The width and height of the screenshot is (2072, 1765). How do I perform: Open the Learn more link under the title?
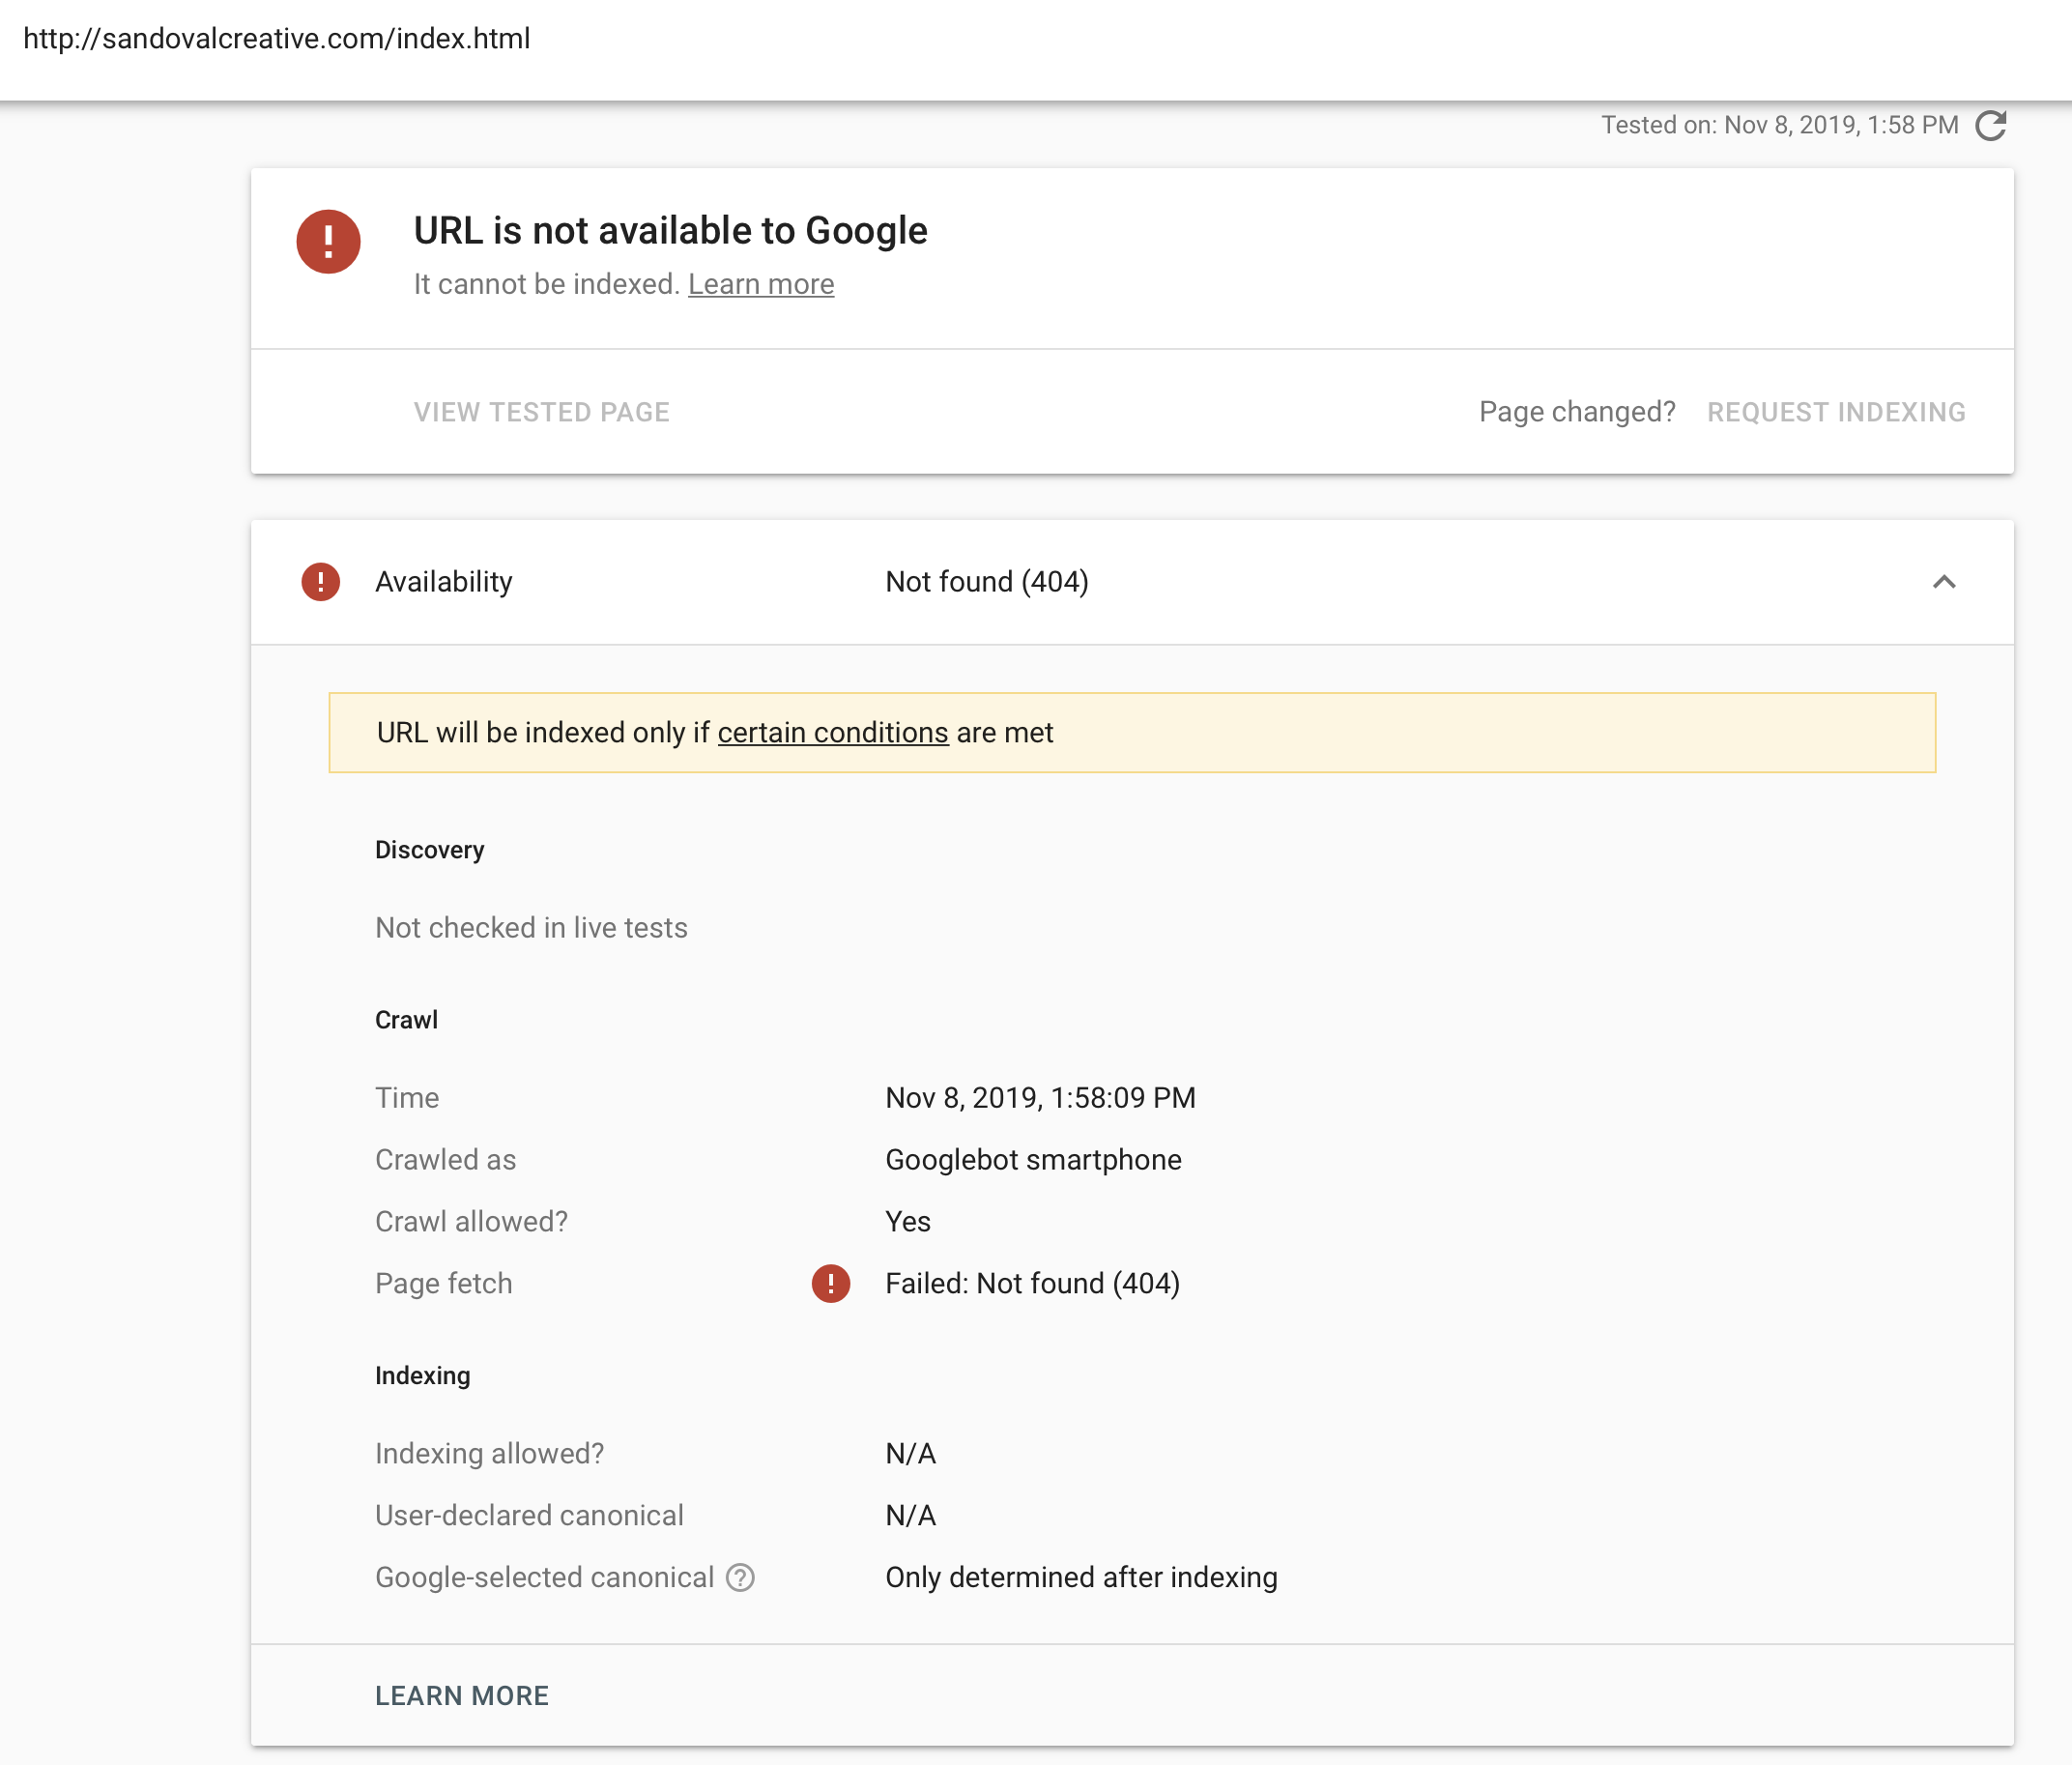761,284
